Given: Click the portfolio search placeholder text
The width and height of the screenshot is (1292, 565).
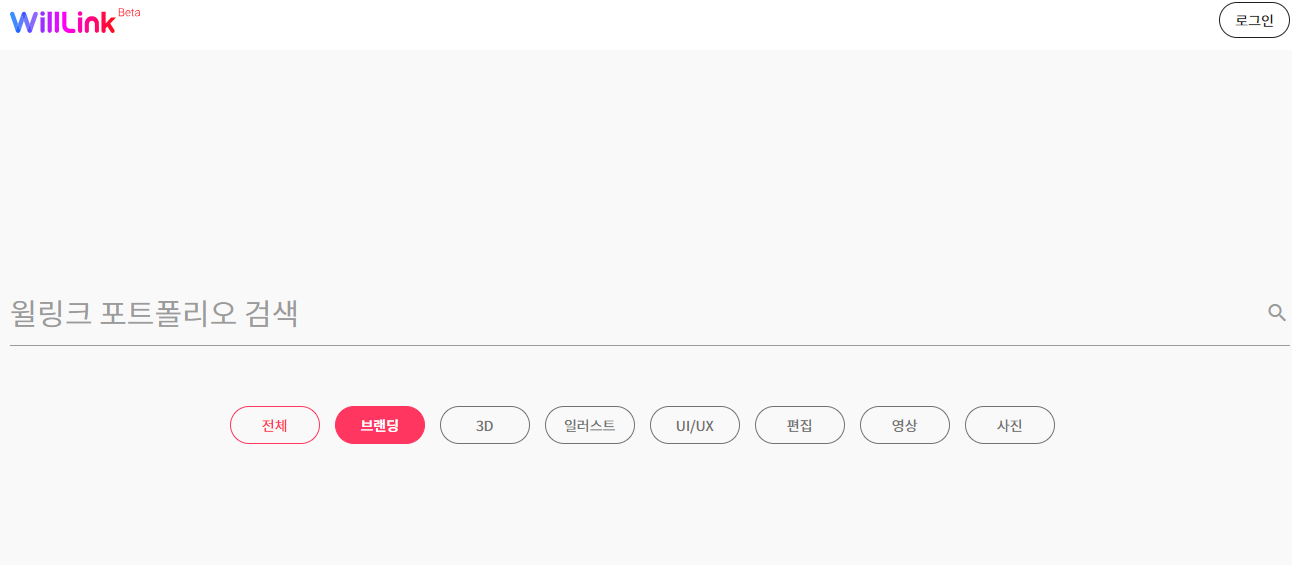Looking at the screenshot, I should 155,314.
